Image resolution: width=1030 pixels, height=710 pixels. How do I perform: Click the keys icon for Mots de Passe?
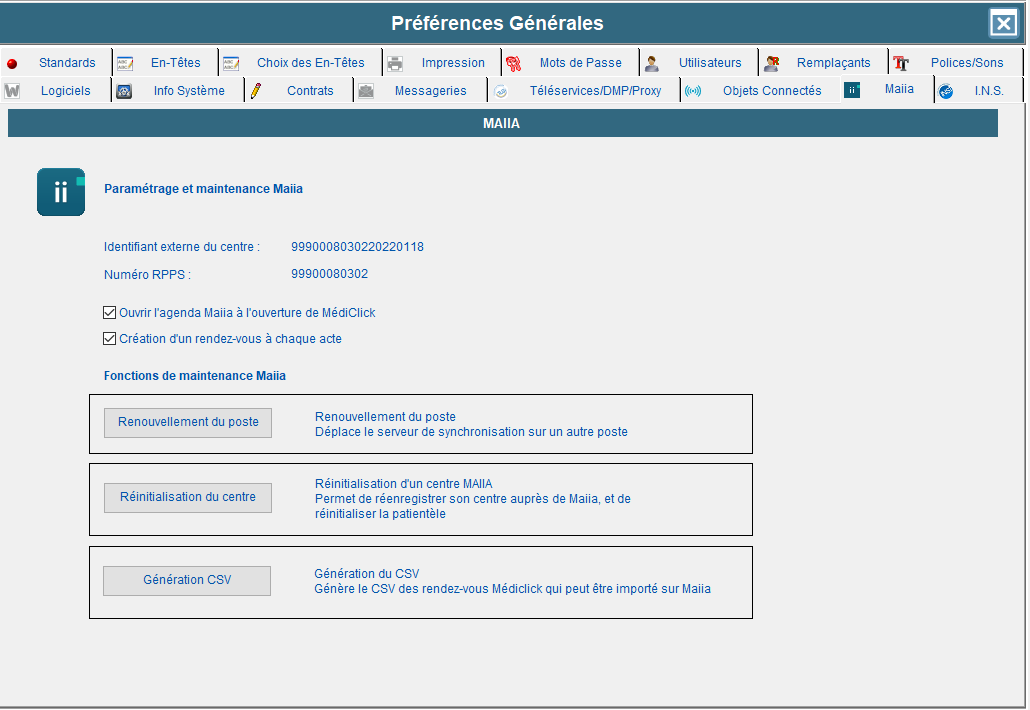click(513, 63)
